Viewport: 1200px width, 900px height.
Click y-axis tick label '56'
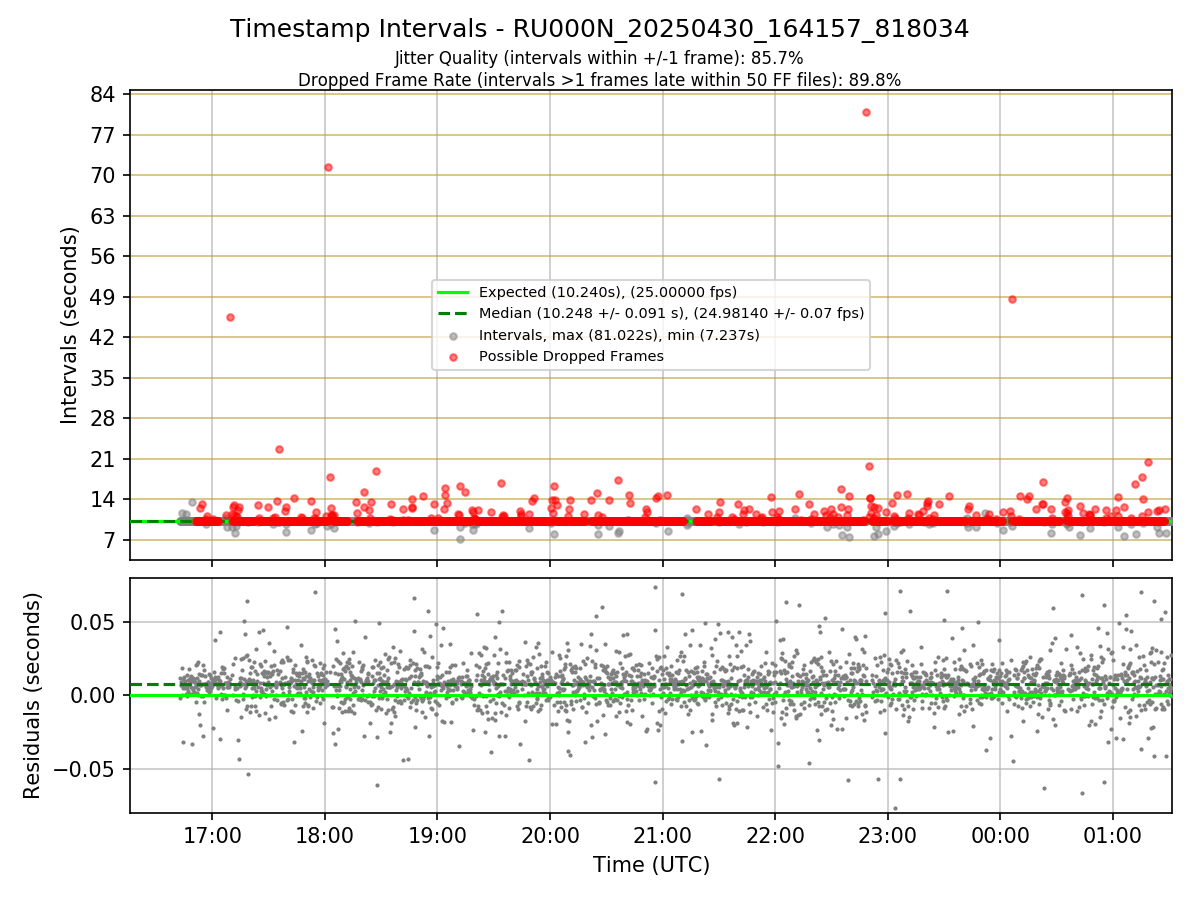pyautogui.click(x=105, y=257)
